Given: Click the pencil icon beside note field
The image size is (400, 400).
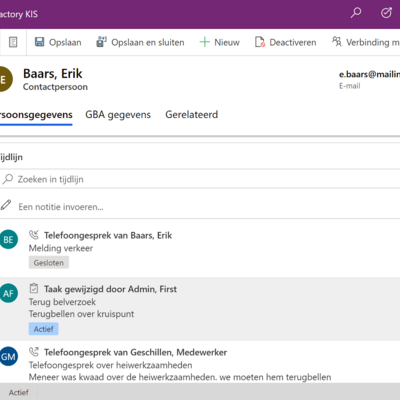Looking at the screenshot, I should tap(6, 205).
